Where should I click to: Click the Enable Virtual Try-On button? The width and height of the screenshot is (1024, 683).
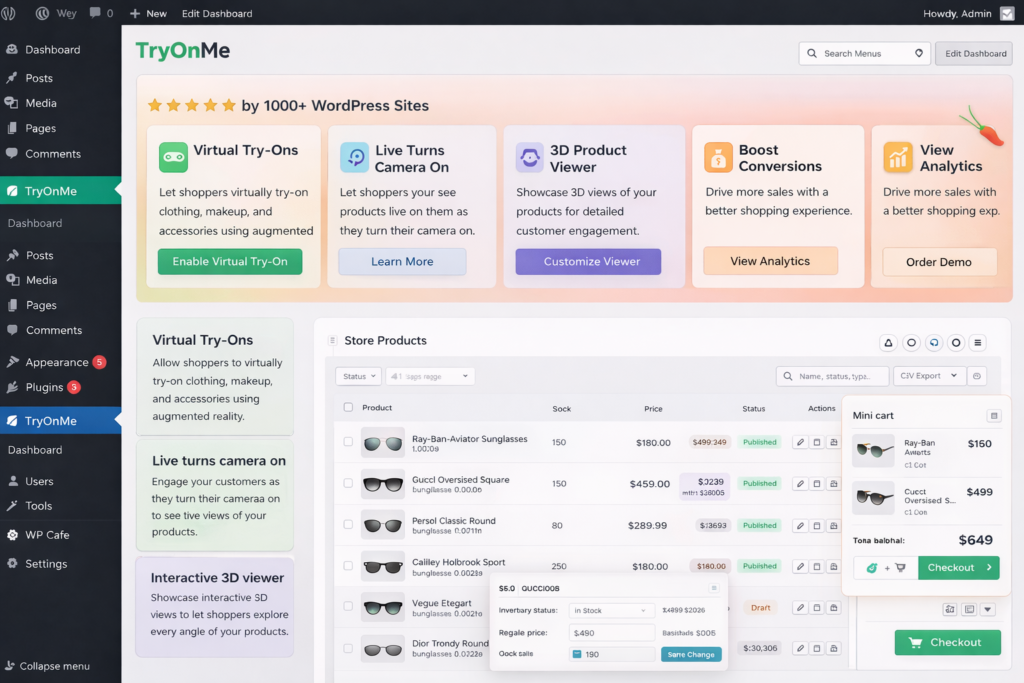(229, 262)
